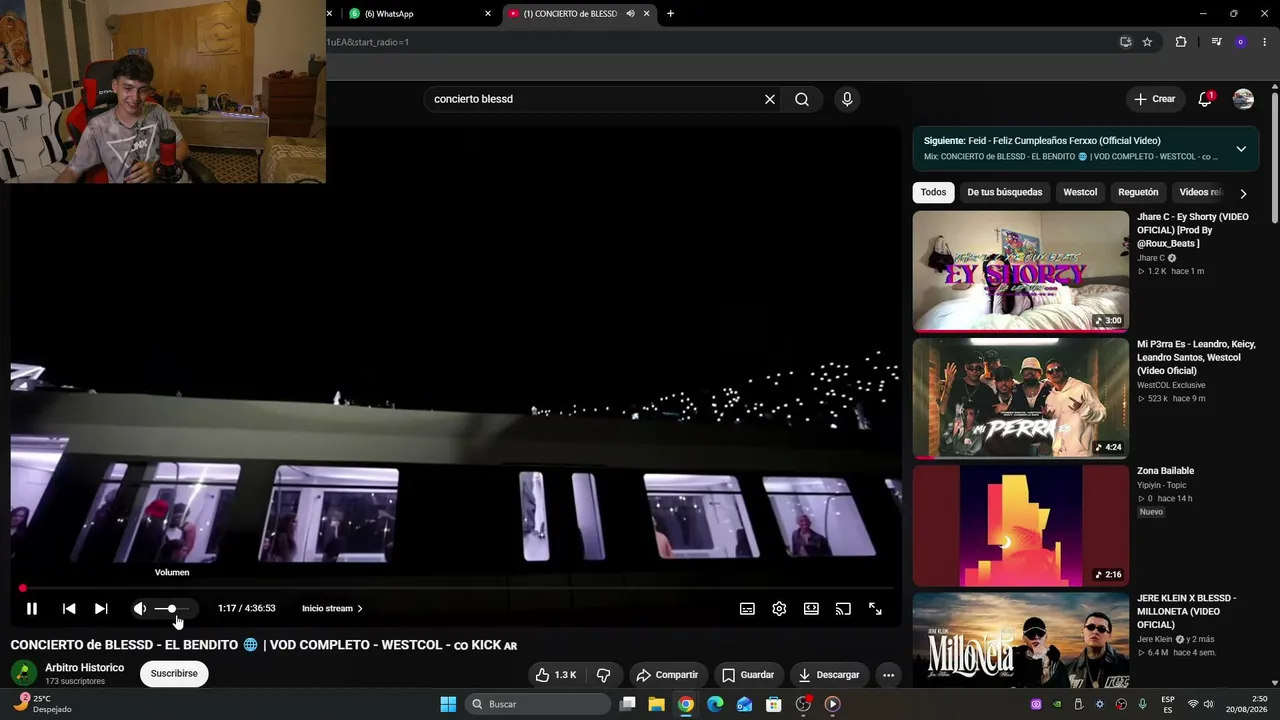Dislike the video with thumbs down
1280x720 pixels.
point(604,675)
